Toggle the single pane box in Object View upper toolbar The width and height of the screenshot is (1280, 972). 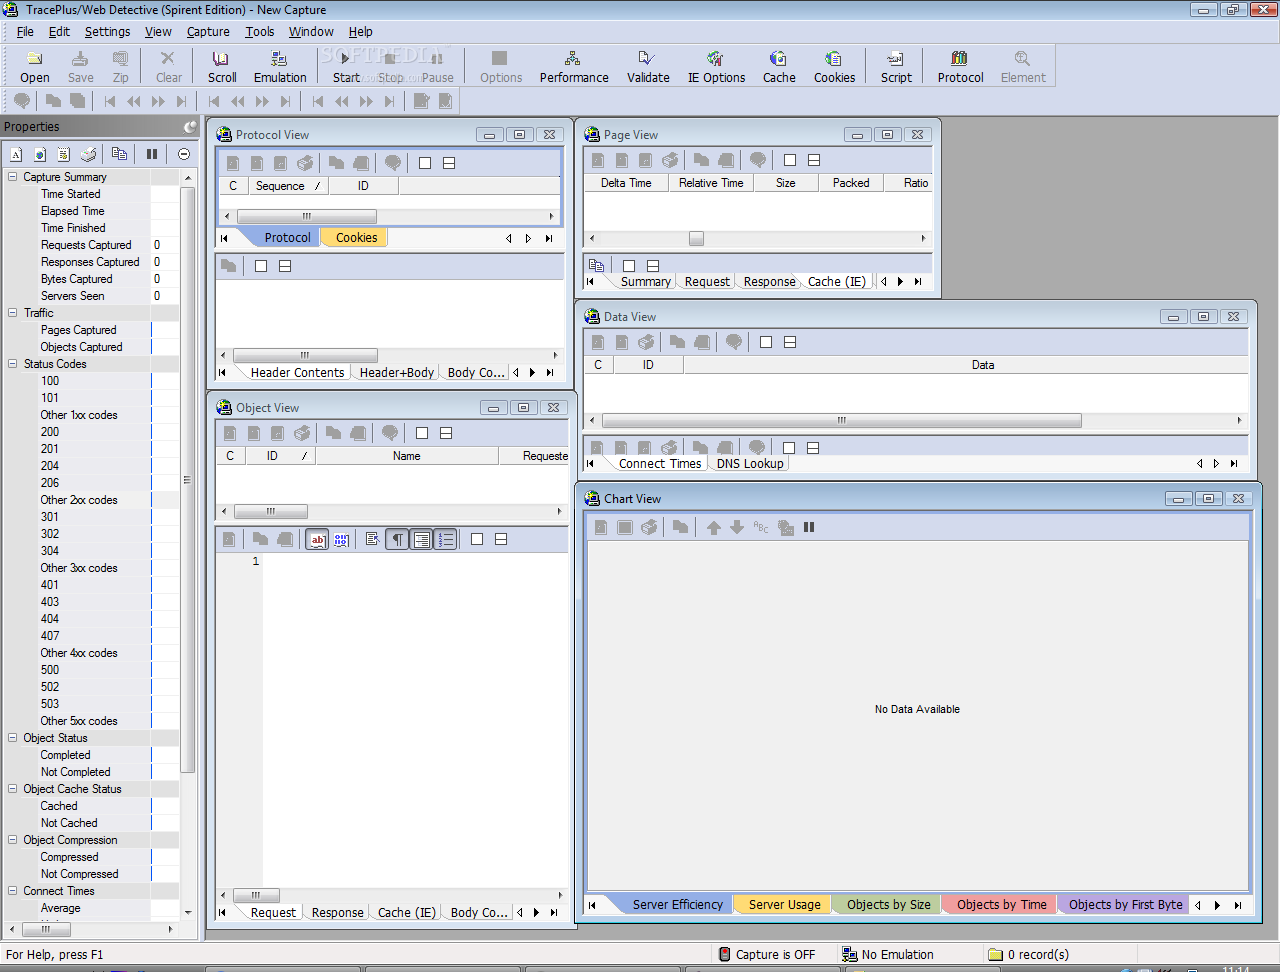point(422,433)
